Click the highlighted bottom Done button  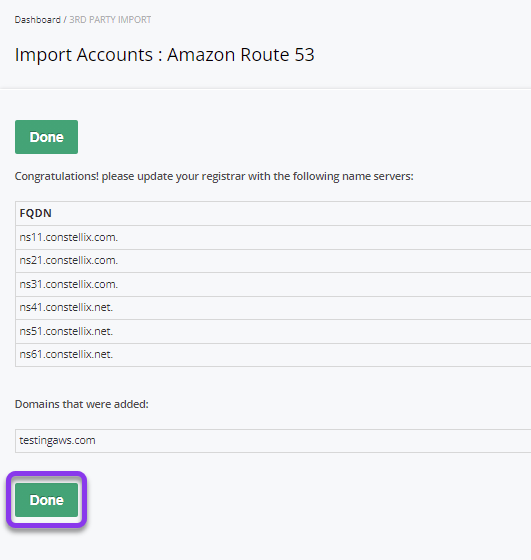[x=46, y=500]
